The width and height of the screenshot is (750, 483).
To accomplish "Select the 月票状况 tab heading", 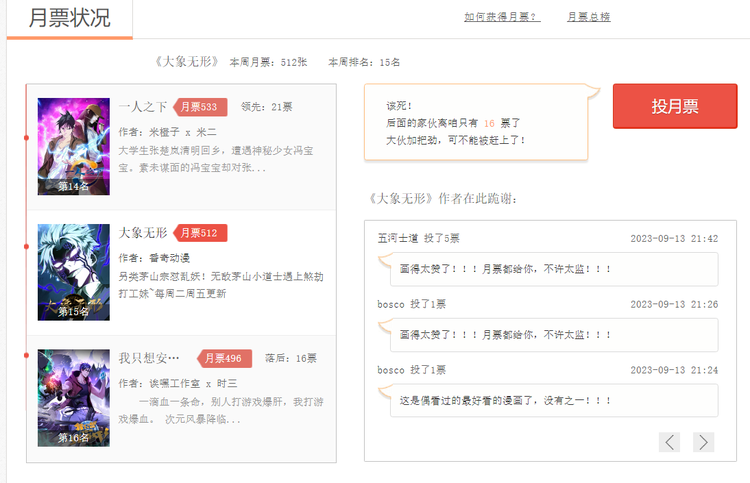I will (x=69, y=18).
